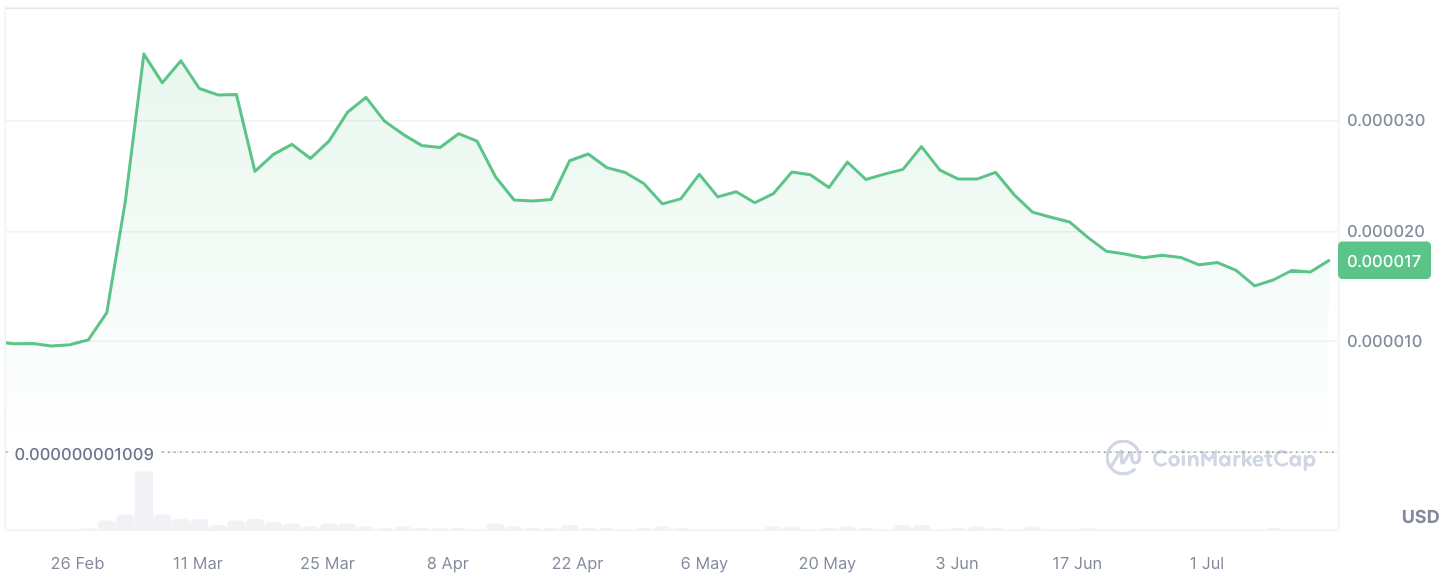
Task: Click the tallest volume bar in early March
Action: [144, 500]
